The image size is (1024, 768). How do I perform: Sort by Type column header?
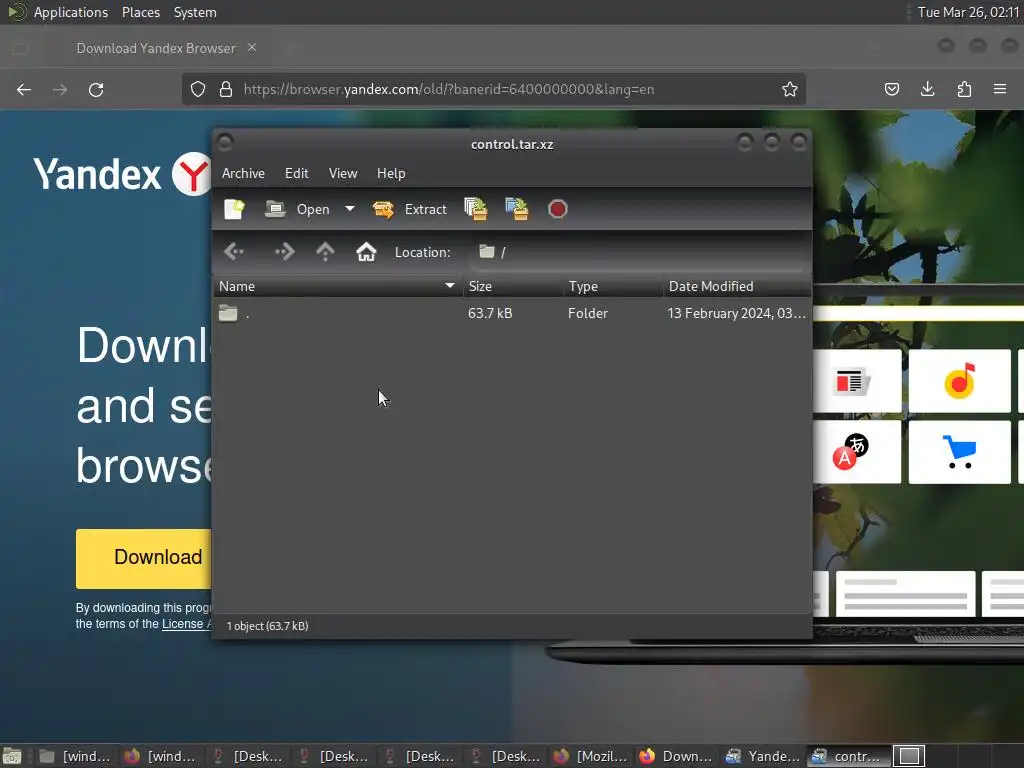pos(613,286)
